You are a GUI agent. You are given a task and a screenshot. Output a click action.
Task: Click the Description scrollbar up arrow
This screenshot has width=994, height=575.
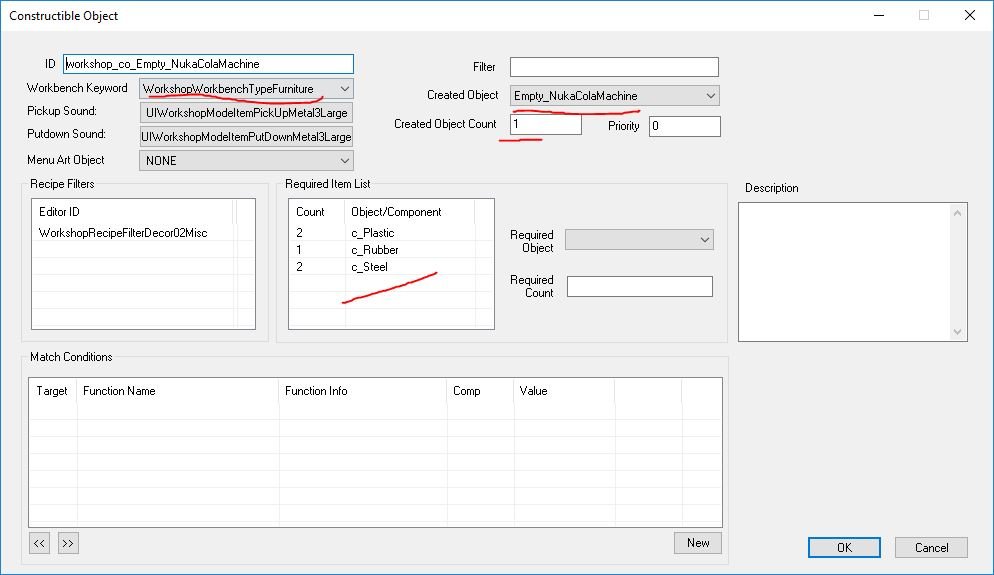(x=957, y=212)
